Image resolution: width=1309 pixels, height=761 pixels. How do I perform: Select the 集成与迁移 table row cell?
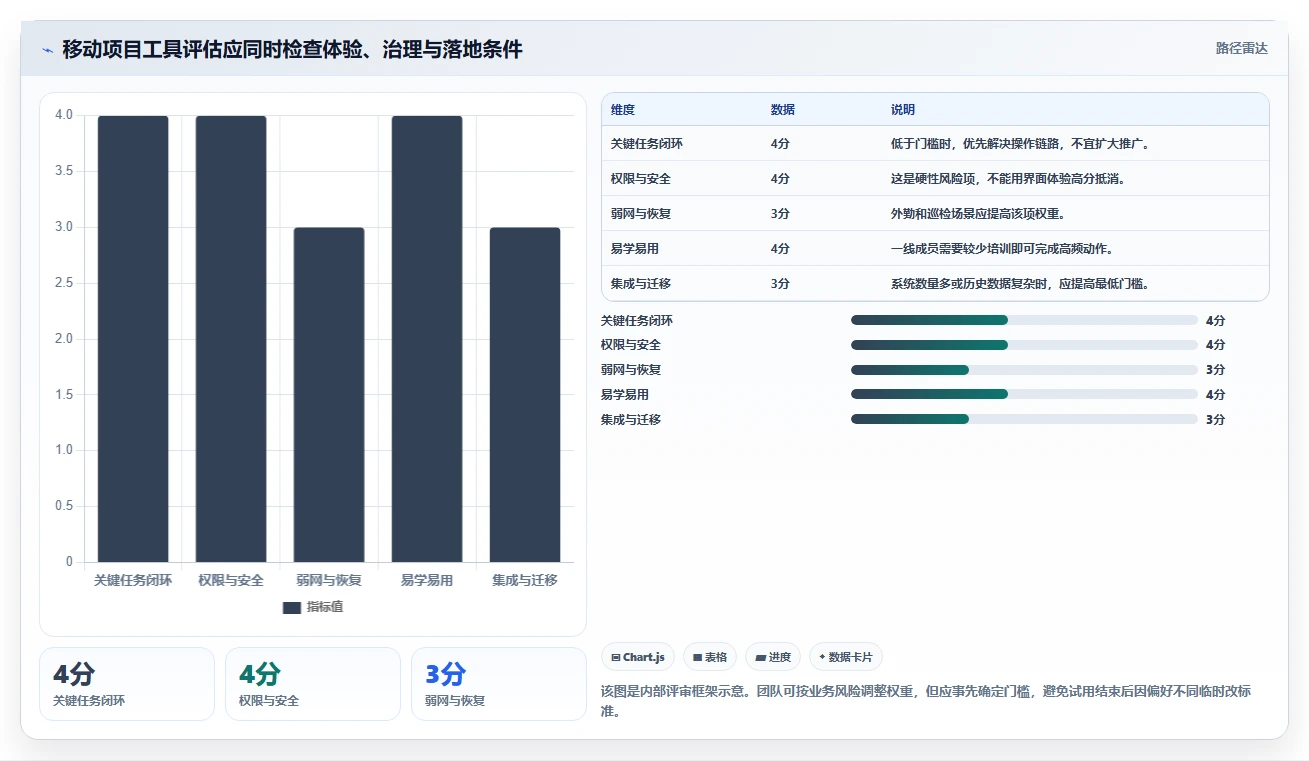(x=641, y=284)
